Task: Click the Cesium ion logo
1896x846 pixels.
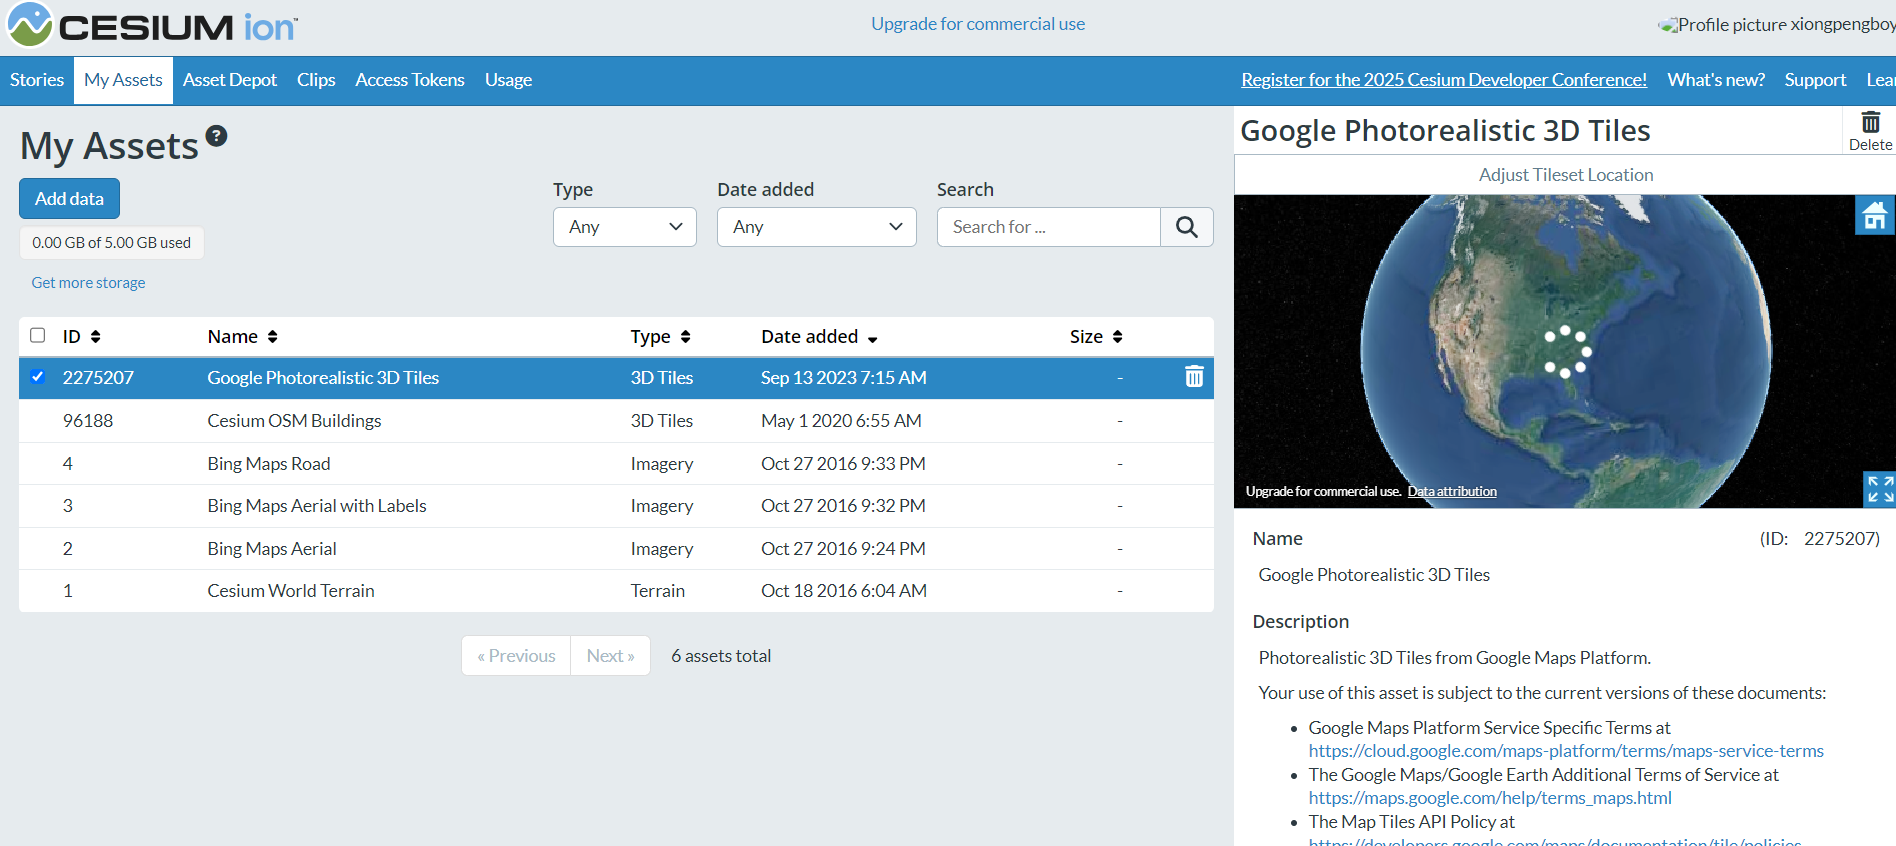Action: (x=152, y=25)
